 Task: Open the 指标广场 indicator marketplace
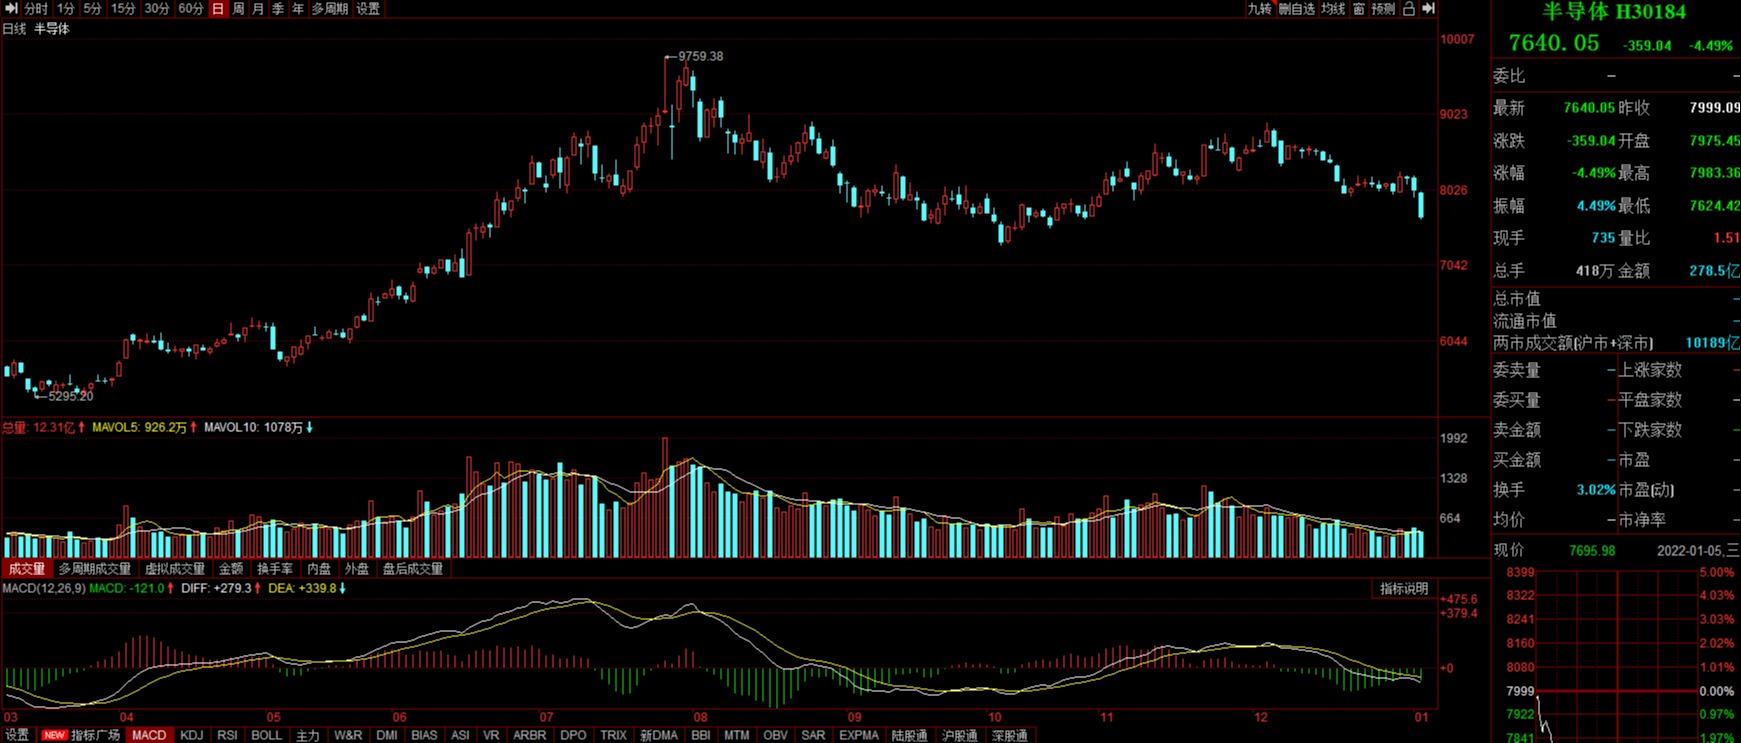(95, 735)
